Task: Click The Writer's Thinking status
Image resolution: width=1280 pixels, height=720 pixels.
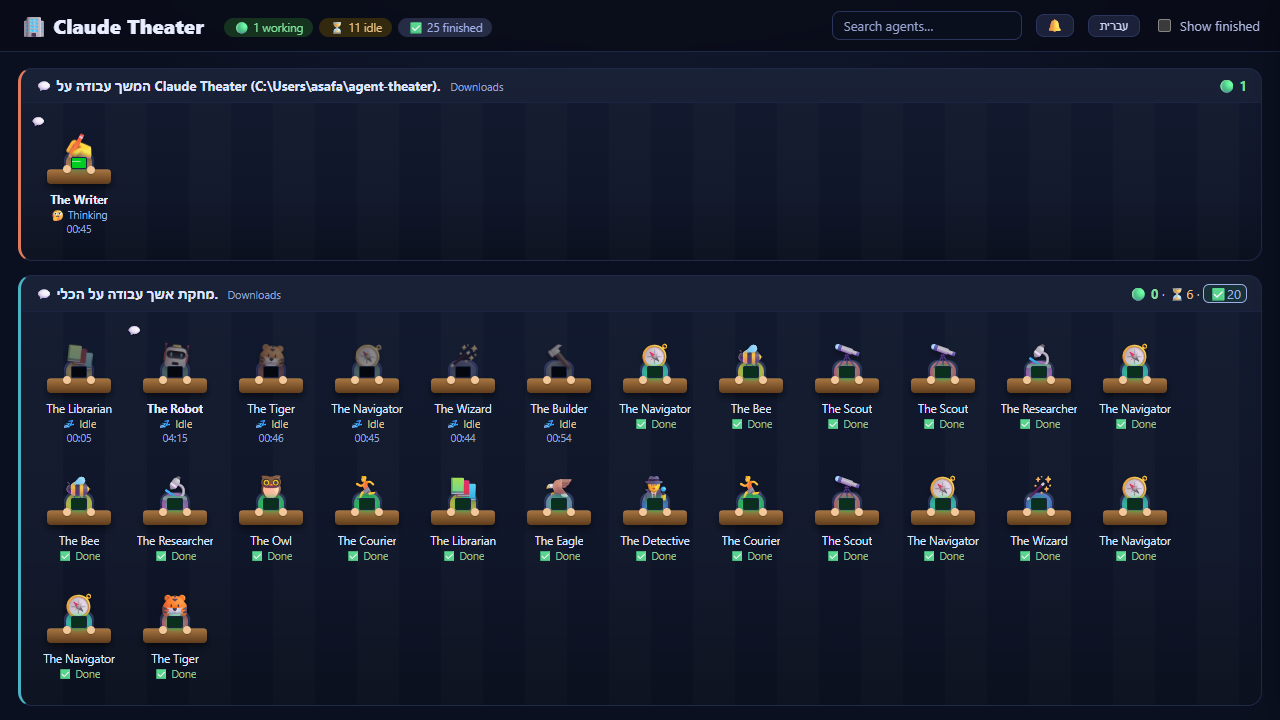Action: coord(79,215)
